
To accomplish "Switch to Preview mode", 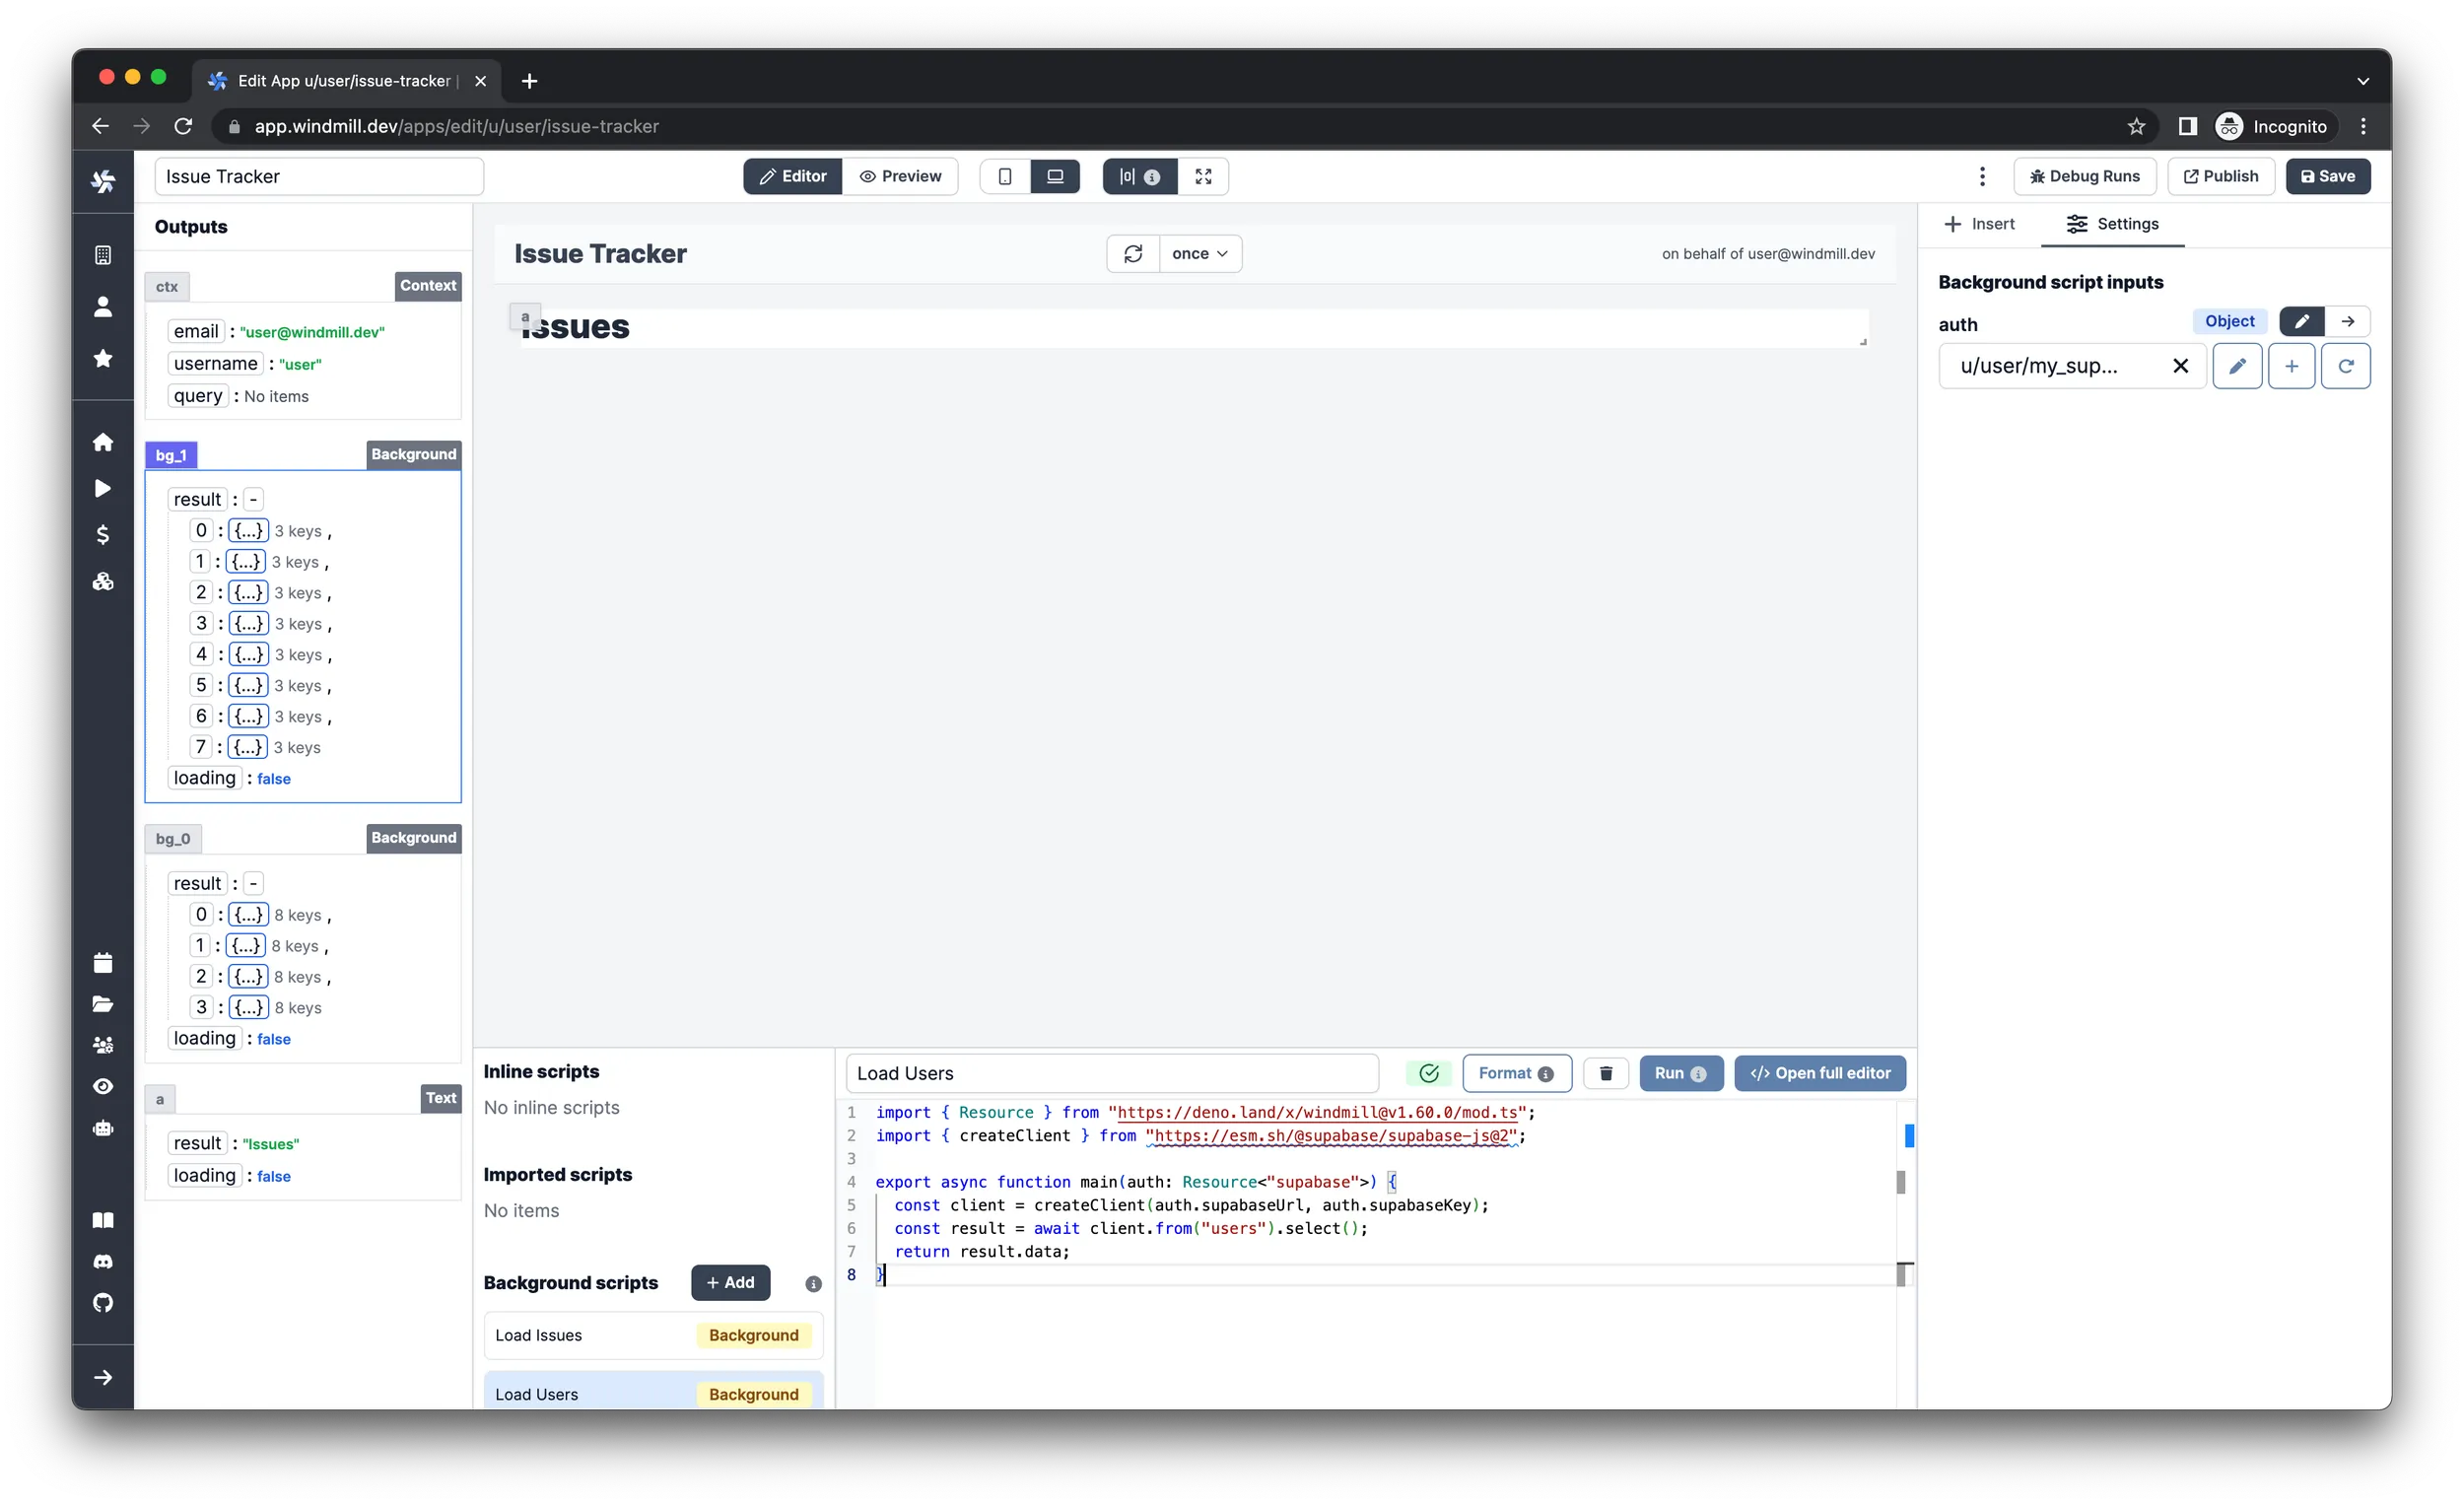I will 901,176.
